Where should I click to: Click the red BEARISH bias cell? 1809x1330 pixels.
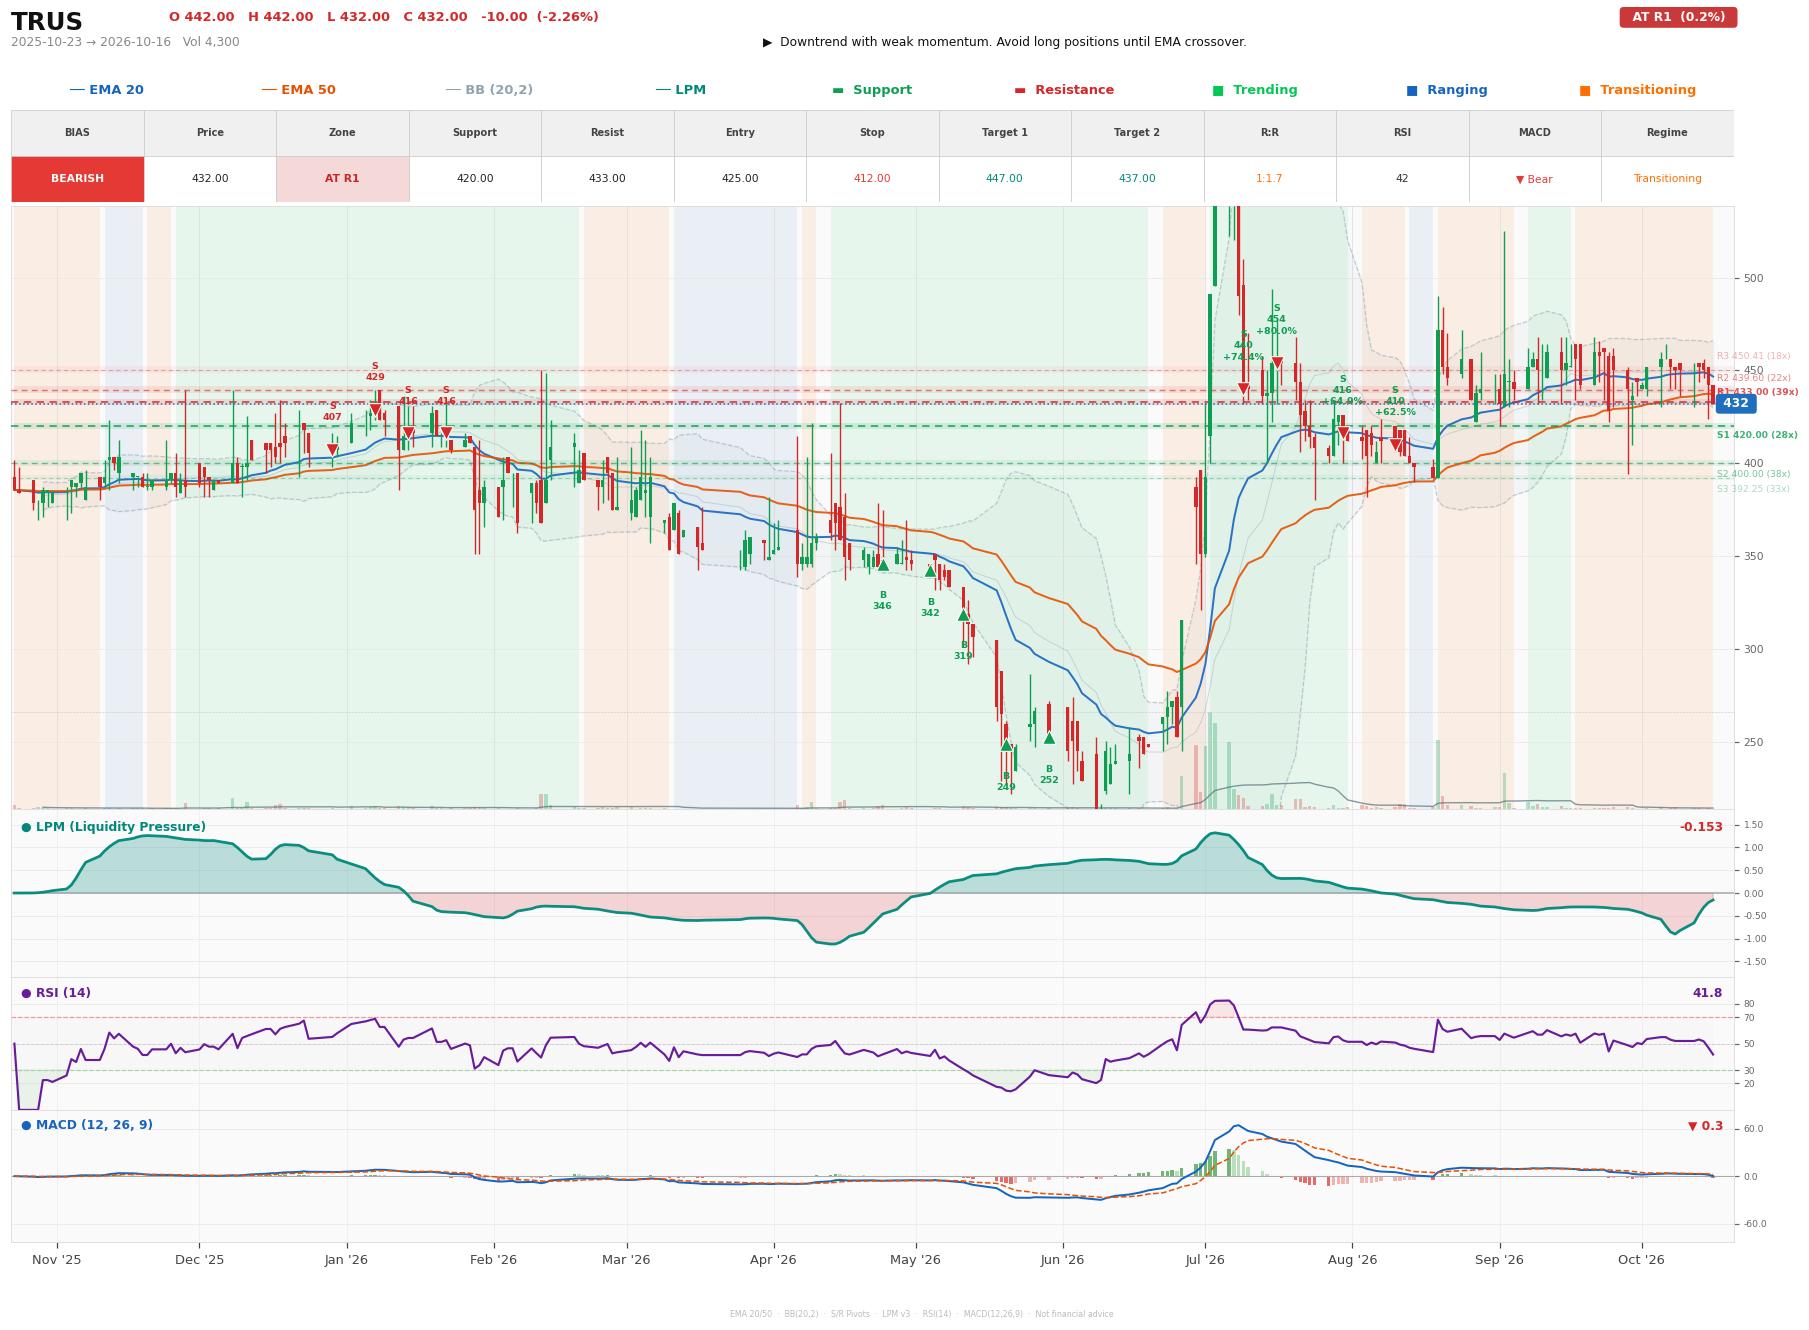click(78, 179)
